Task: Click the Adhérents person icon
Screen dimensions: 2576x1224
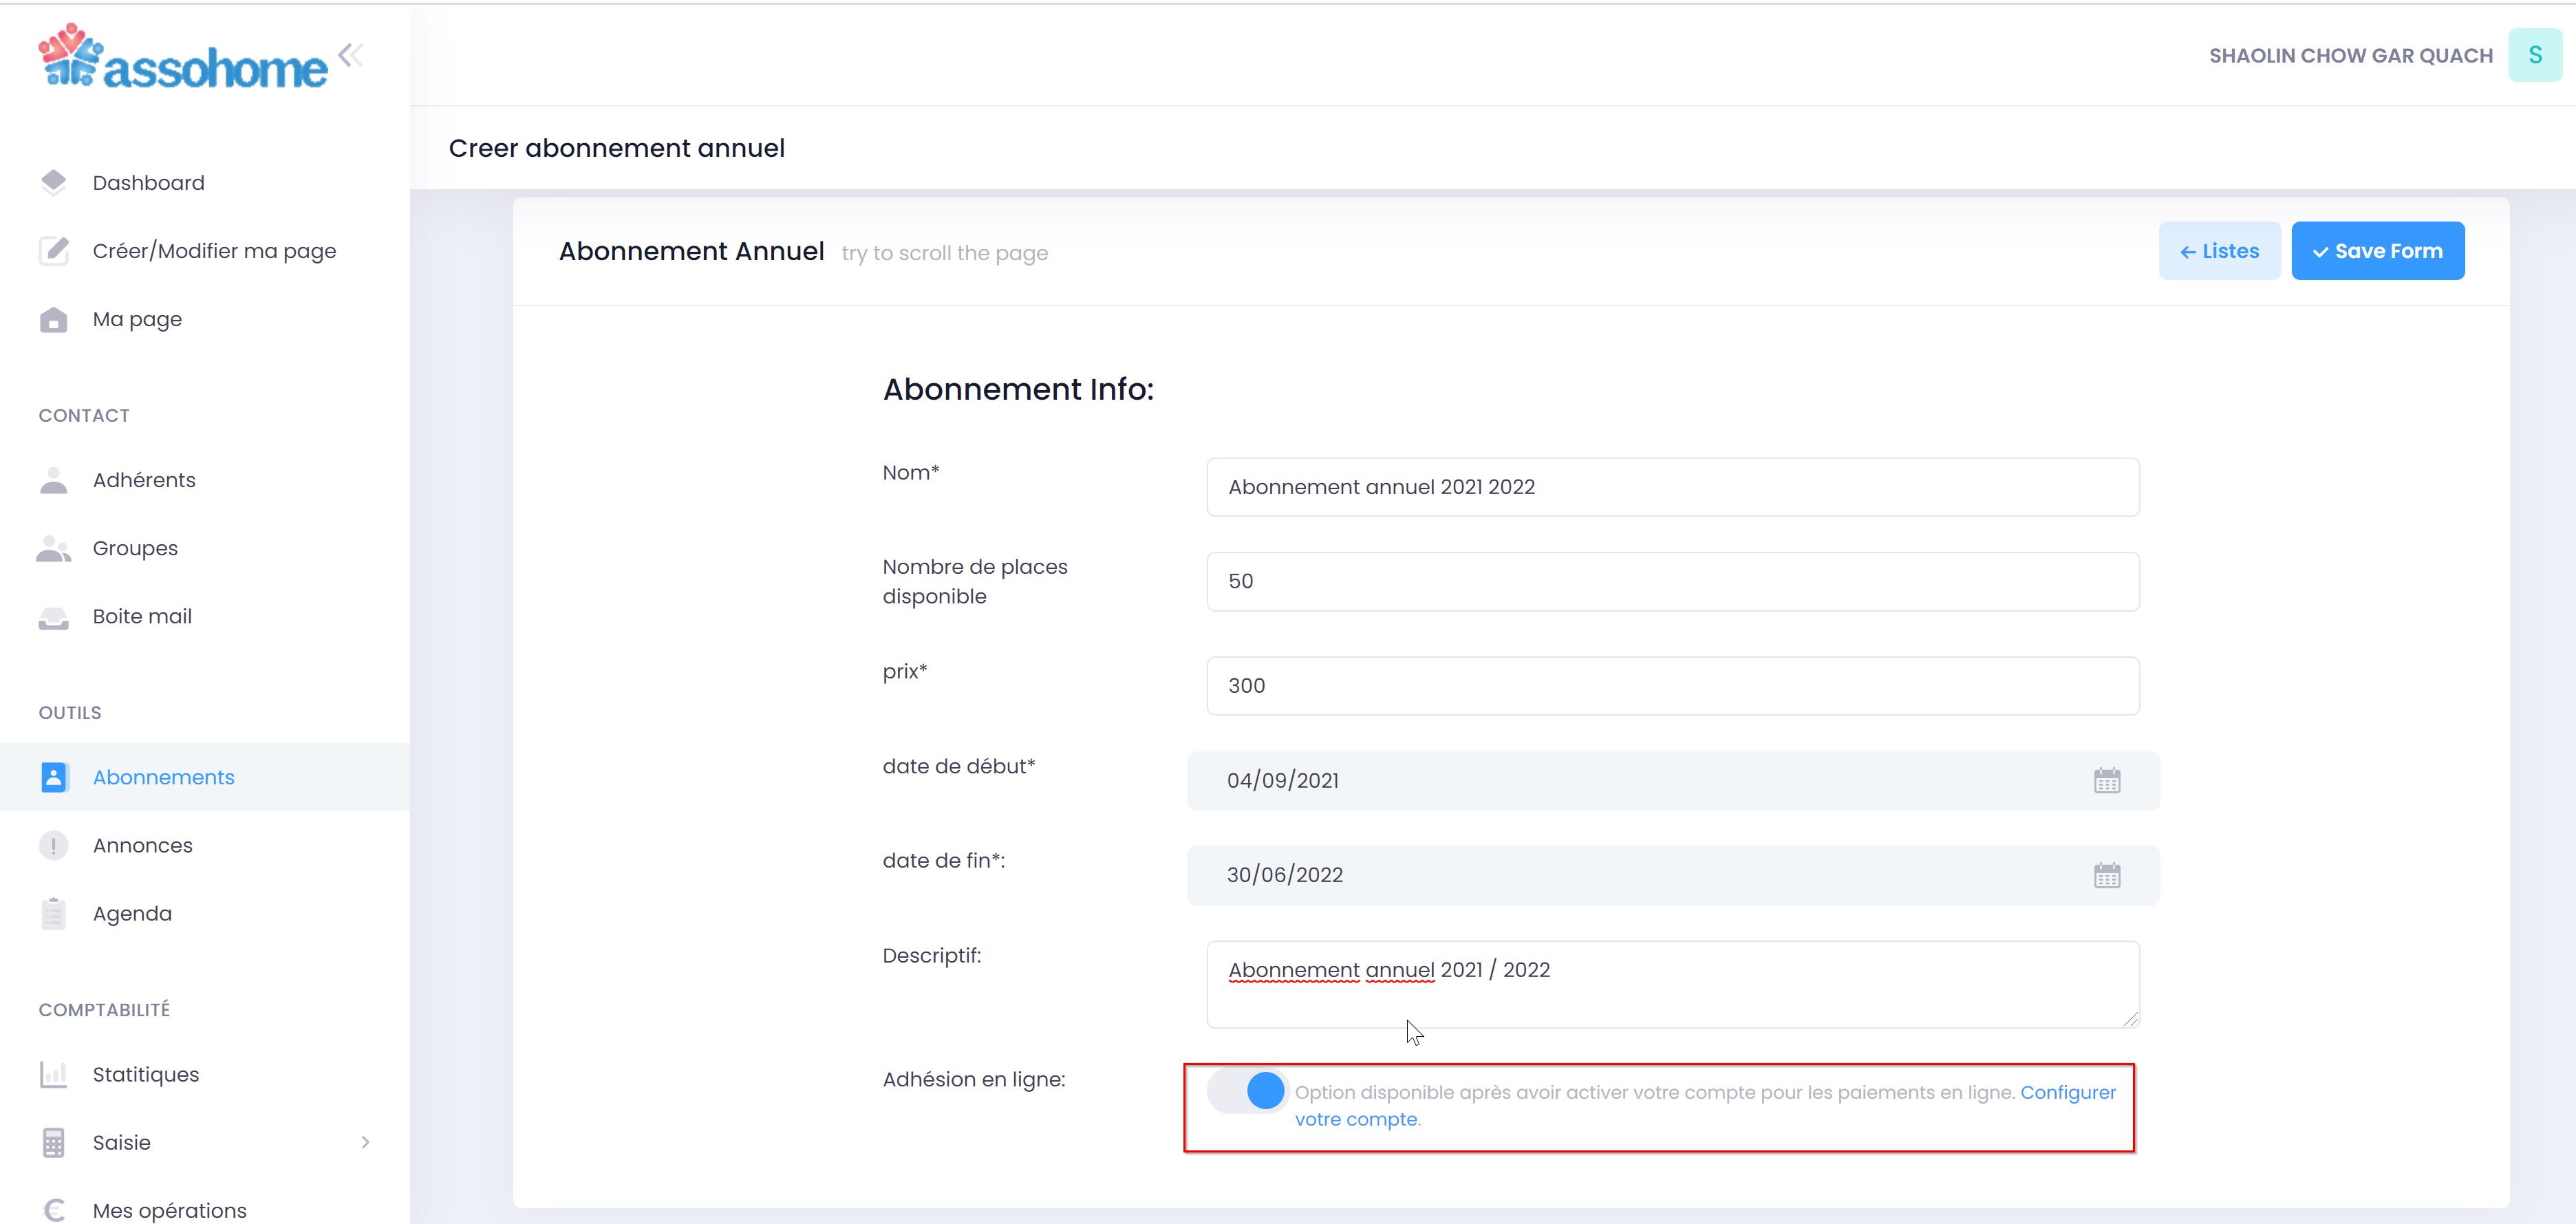Action: coord(54,480)
